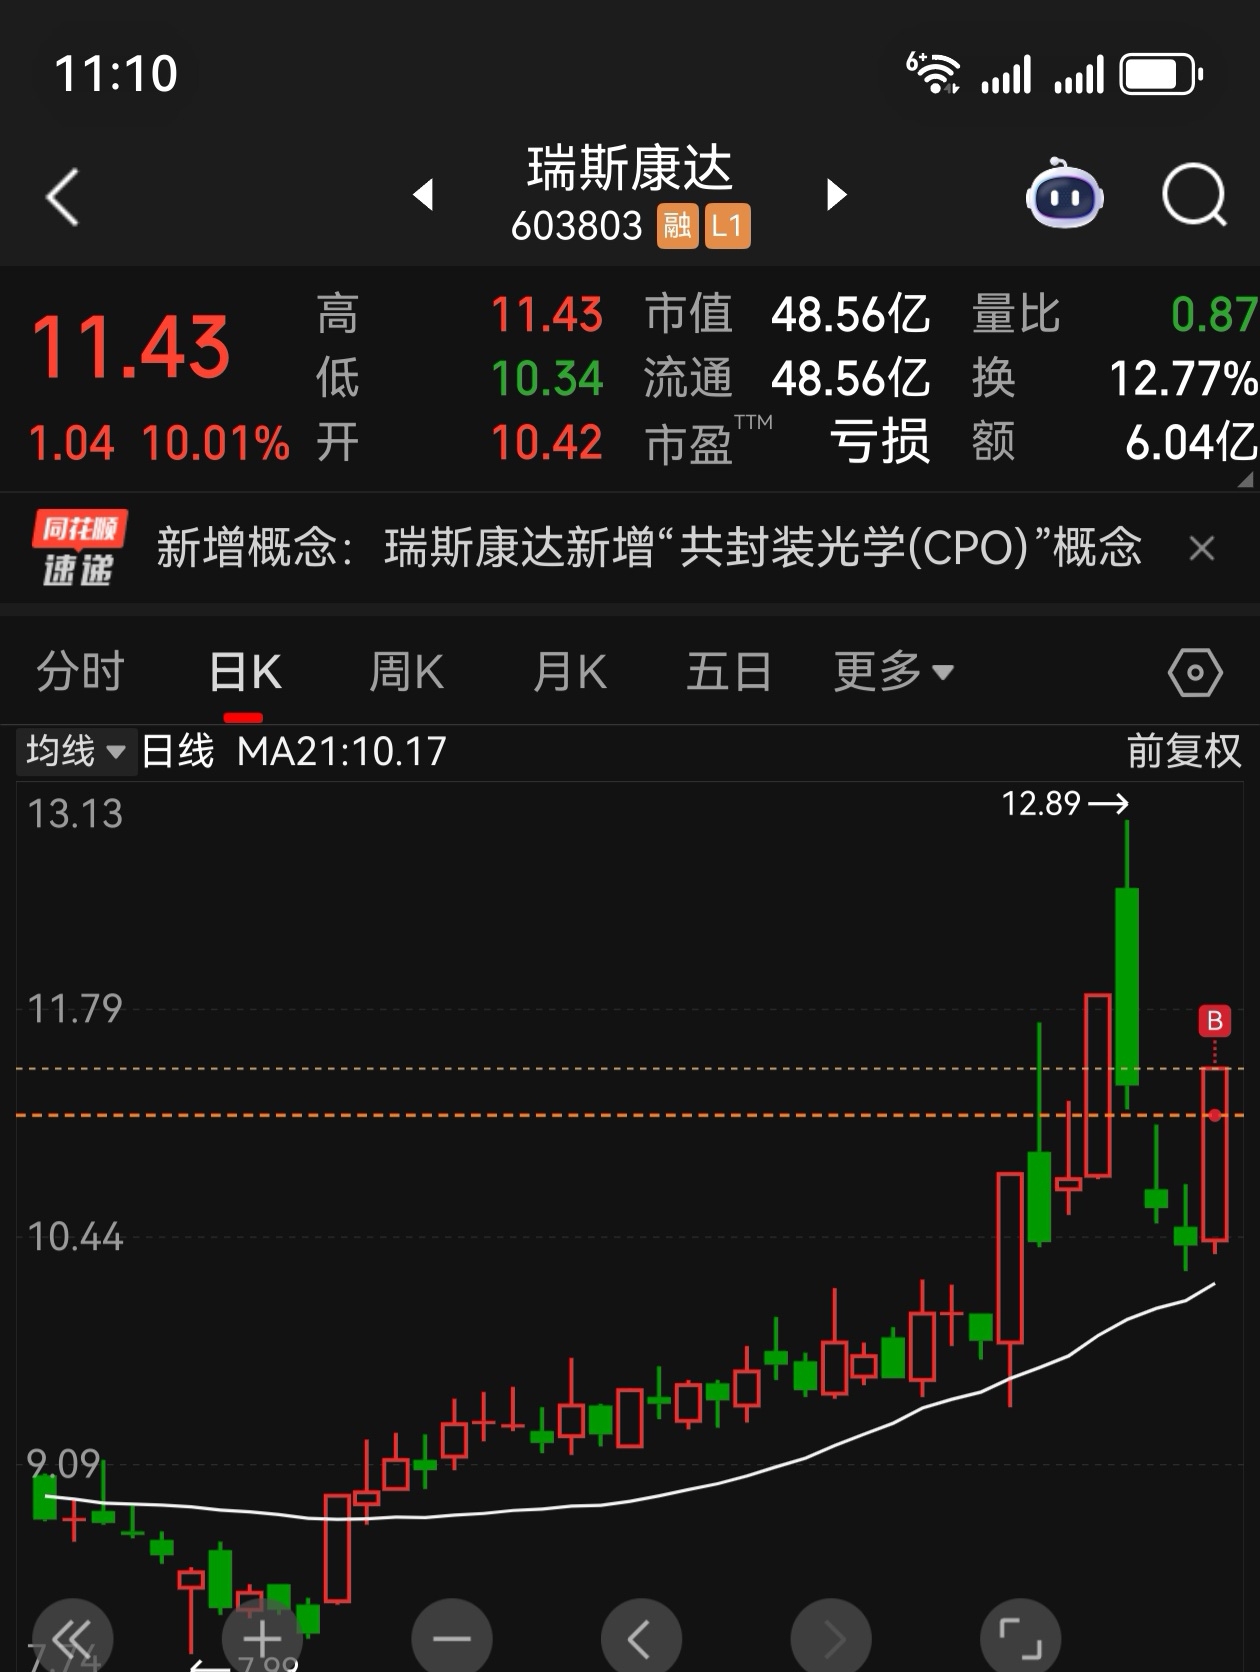Switch to 月K tab
The height and width of the screenshot is (1672, 1260).
(x=569, y=672)
